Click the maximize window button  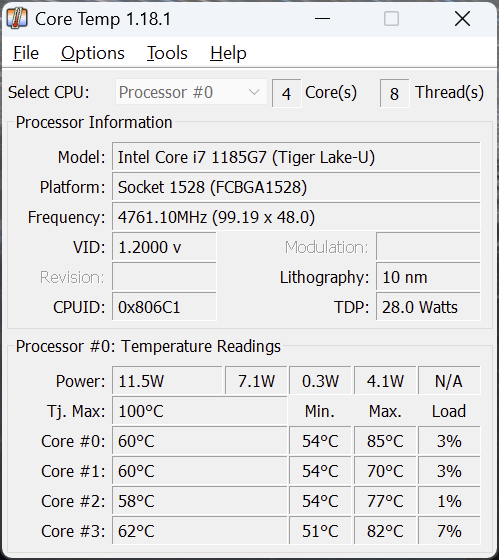click(391, 19)
